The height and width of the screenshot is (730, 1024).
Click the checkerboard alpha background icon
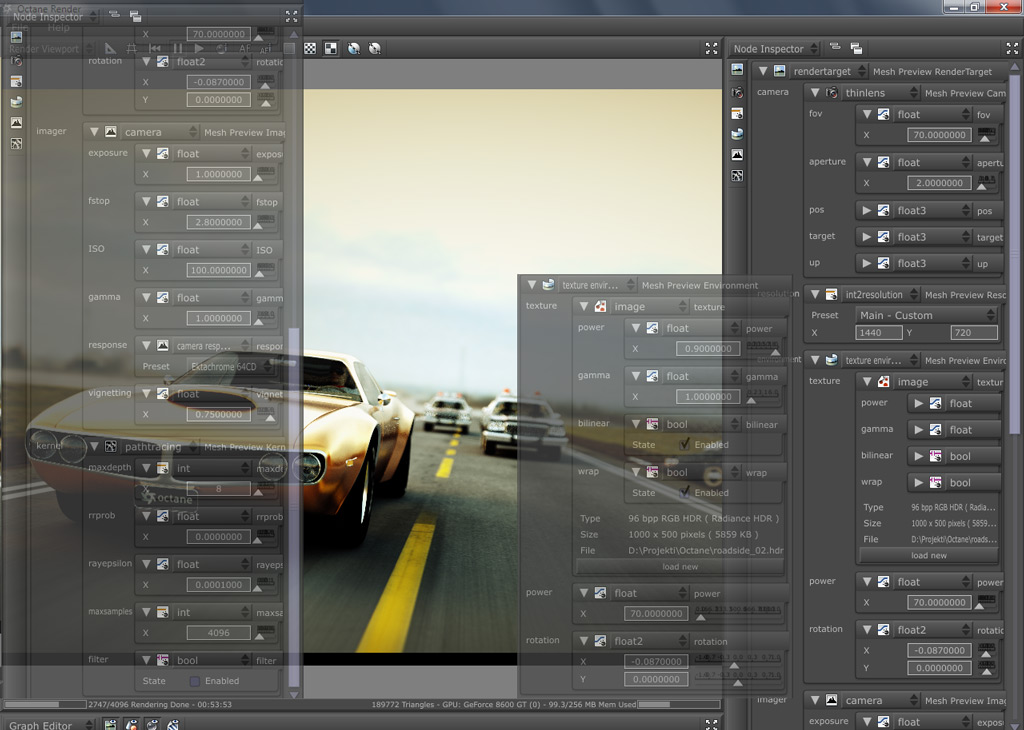(310, 48)
